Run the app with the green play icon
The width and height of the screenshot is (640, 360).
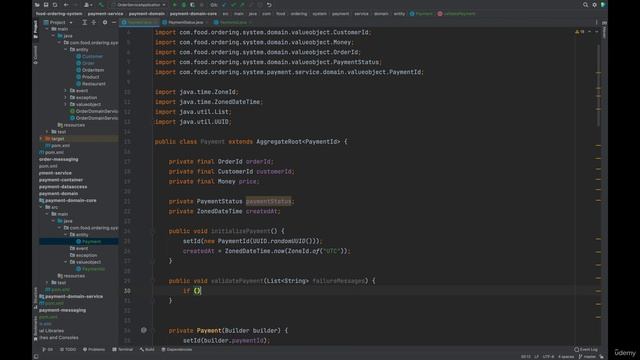pyautogui.click(x=175, y=5)
